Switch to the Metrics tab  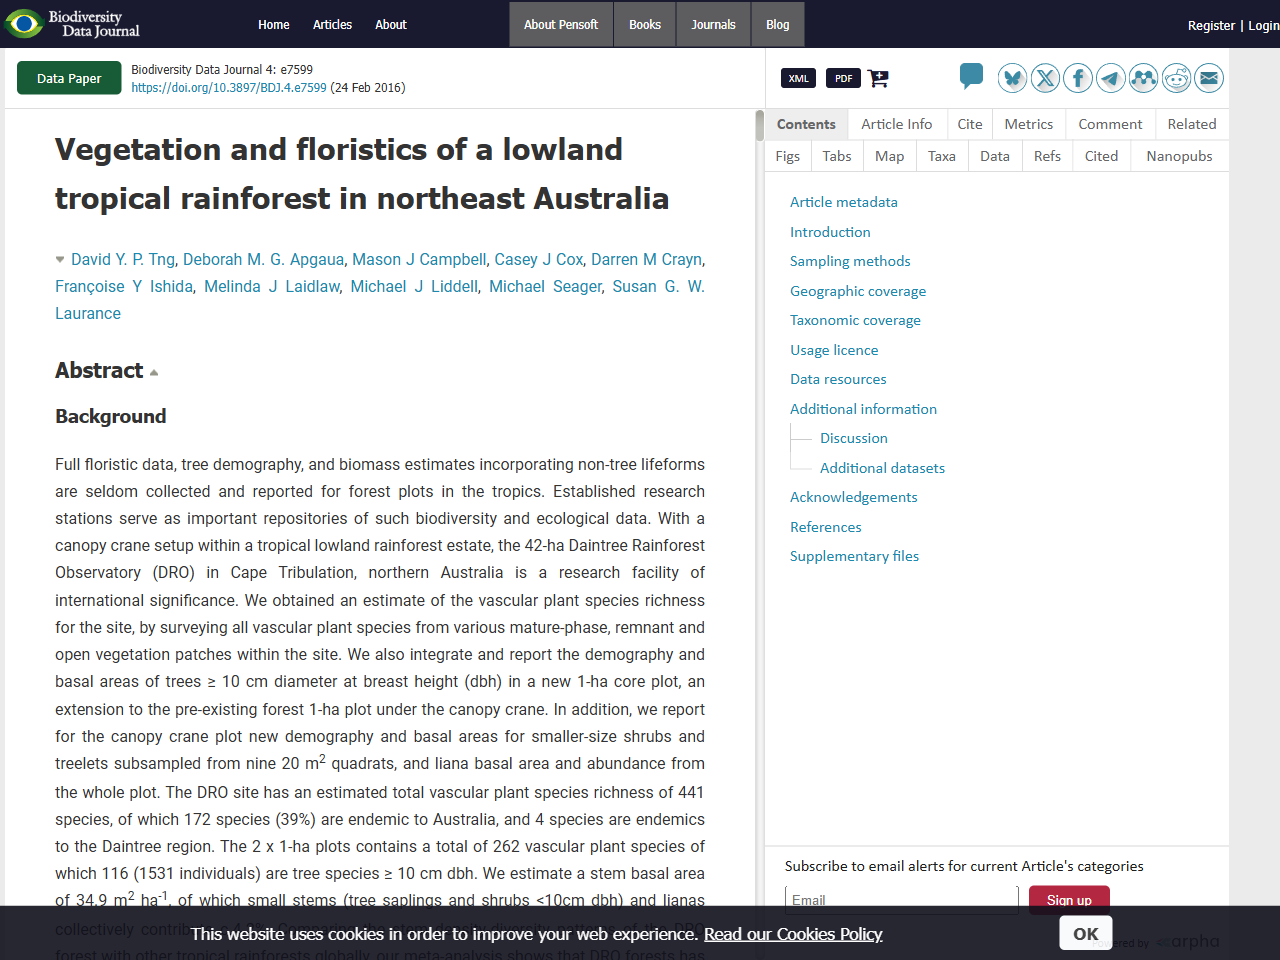1029,123
